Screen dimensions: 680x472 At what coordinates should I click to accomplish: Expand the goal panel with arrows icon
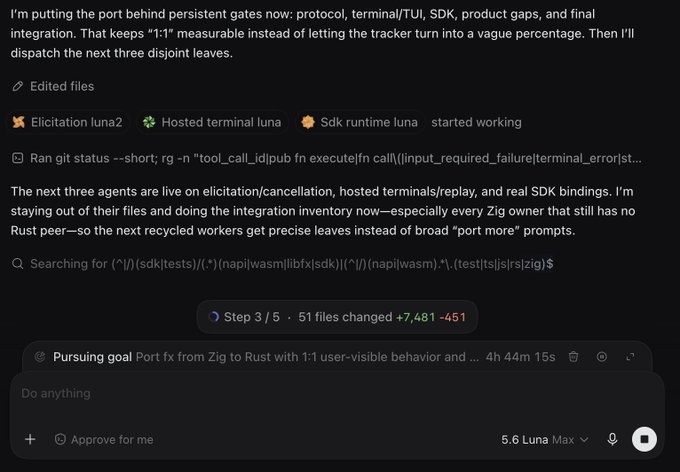click(630, 357)
